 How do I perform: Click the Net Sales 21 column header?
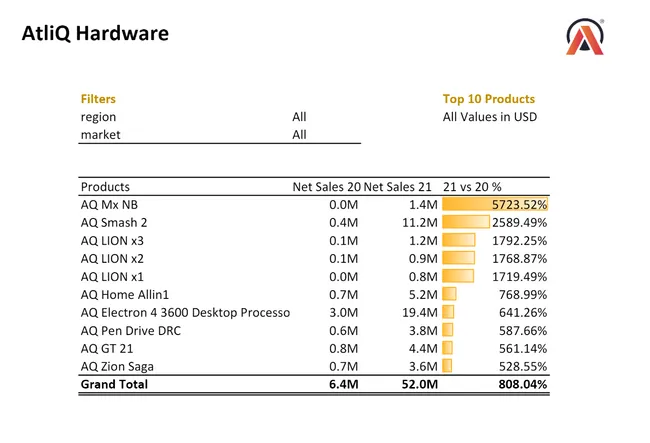(x=400, y=186)
